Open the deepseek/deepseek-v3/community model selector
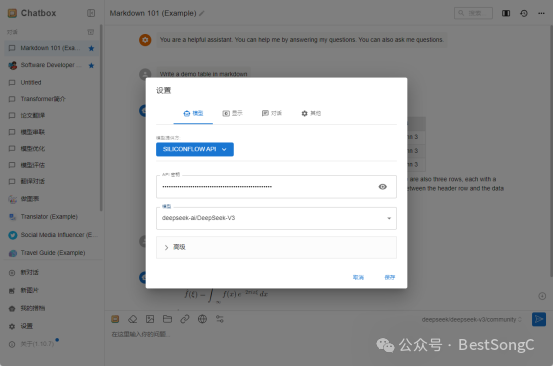 [472, 319]
